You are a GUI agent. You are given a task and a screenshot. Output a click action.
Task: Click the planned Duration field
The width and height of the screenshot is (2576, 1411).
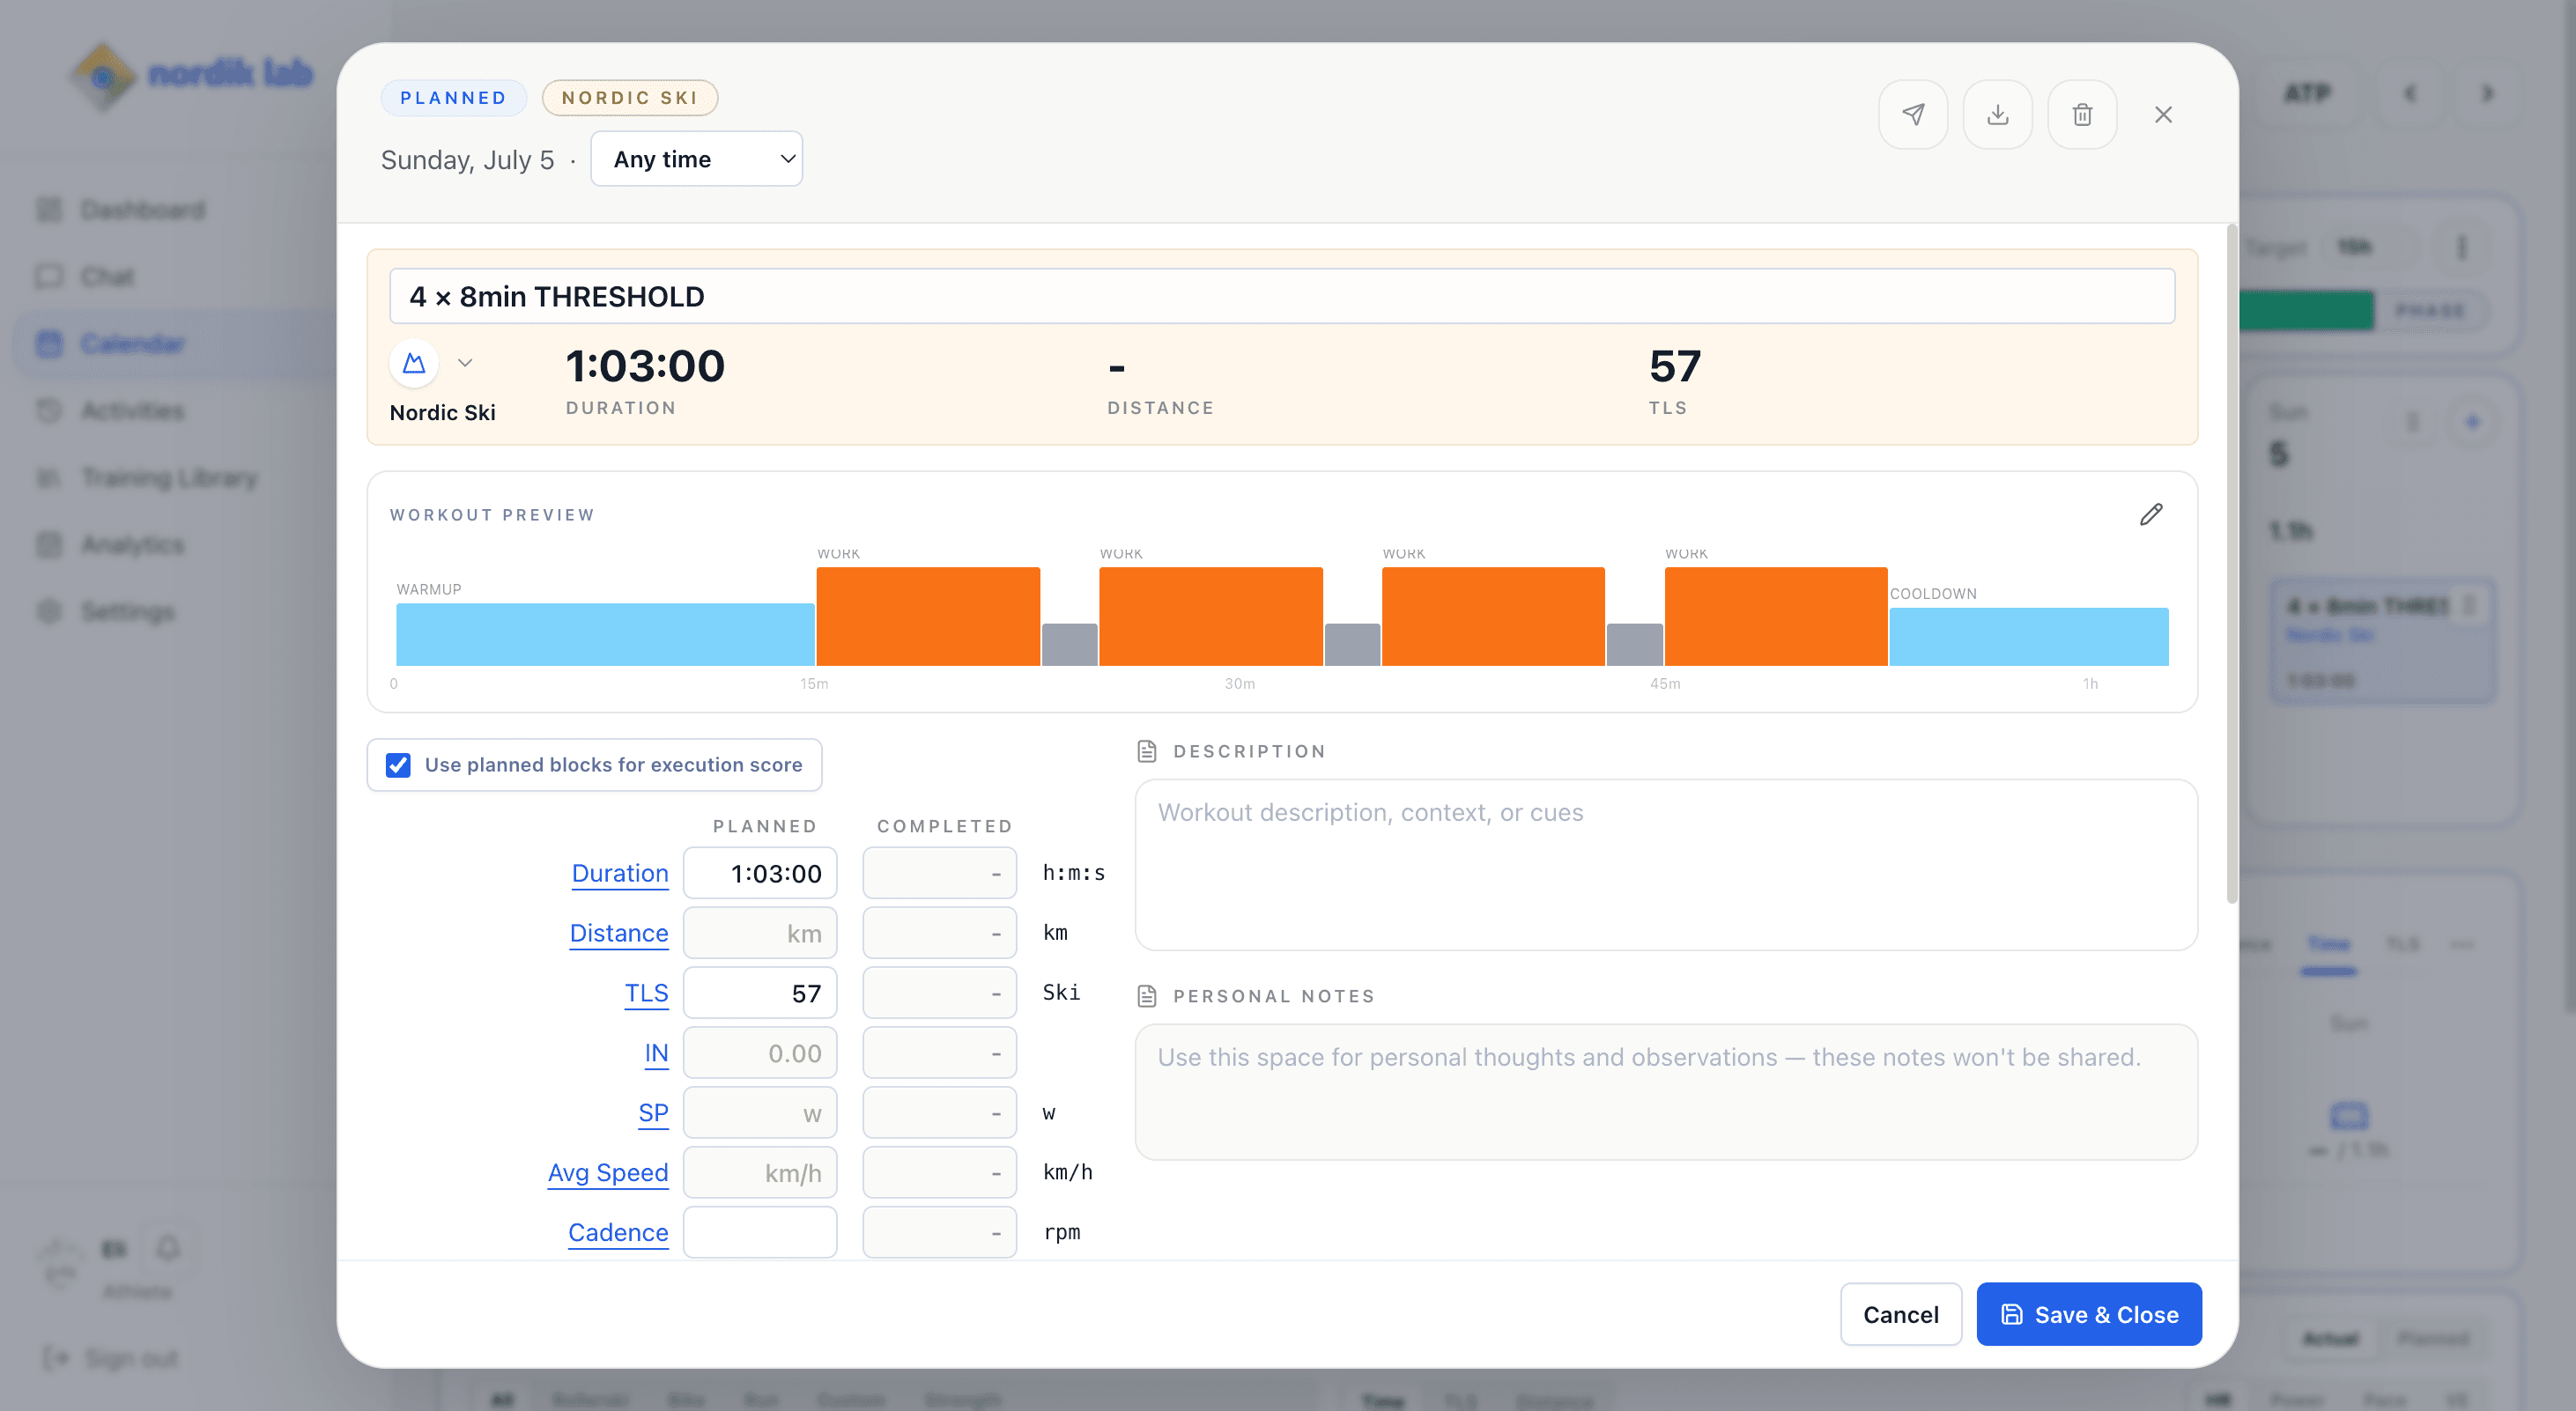[x=760, y=873]
